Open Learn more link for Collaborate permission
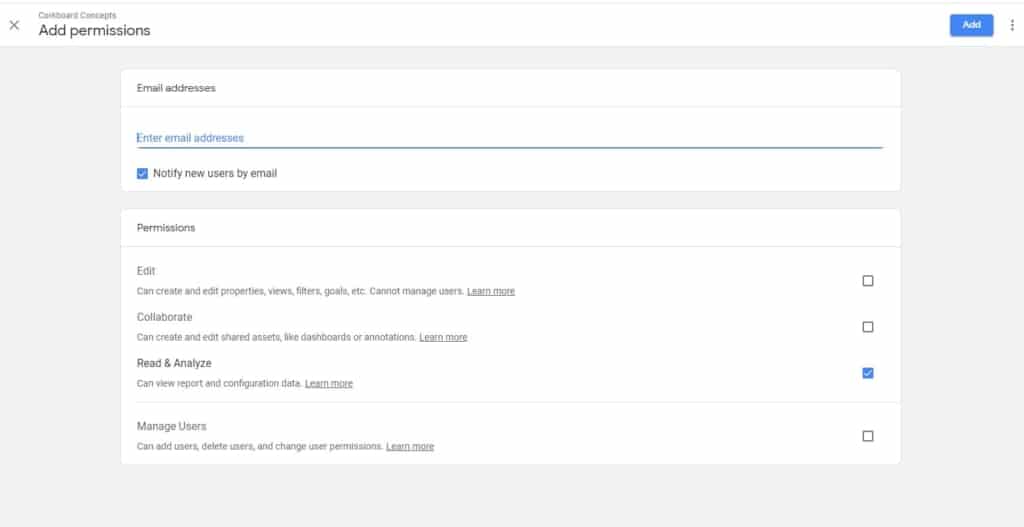Screen dimensions: 1024x527 (x=443, y=337)
